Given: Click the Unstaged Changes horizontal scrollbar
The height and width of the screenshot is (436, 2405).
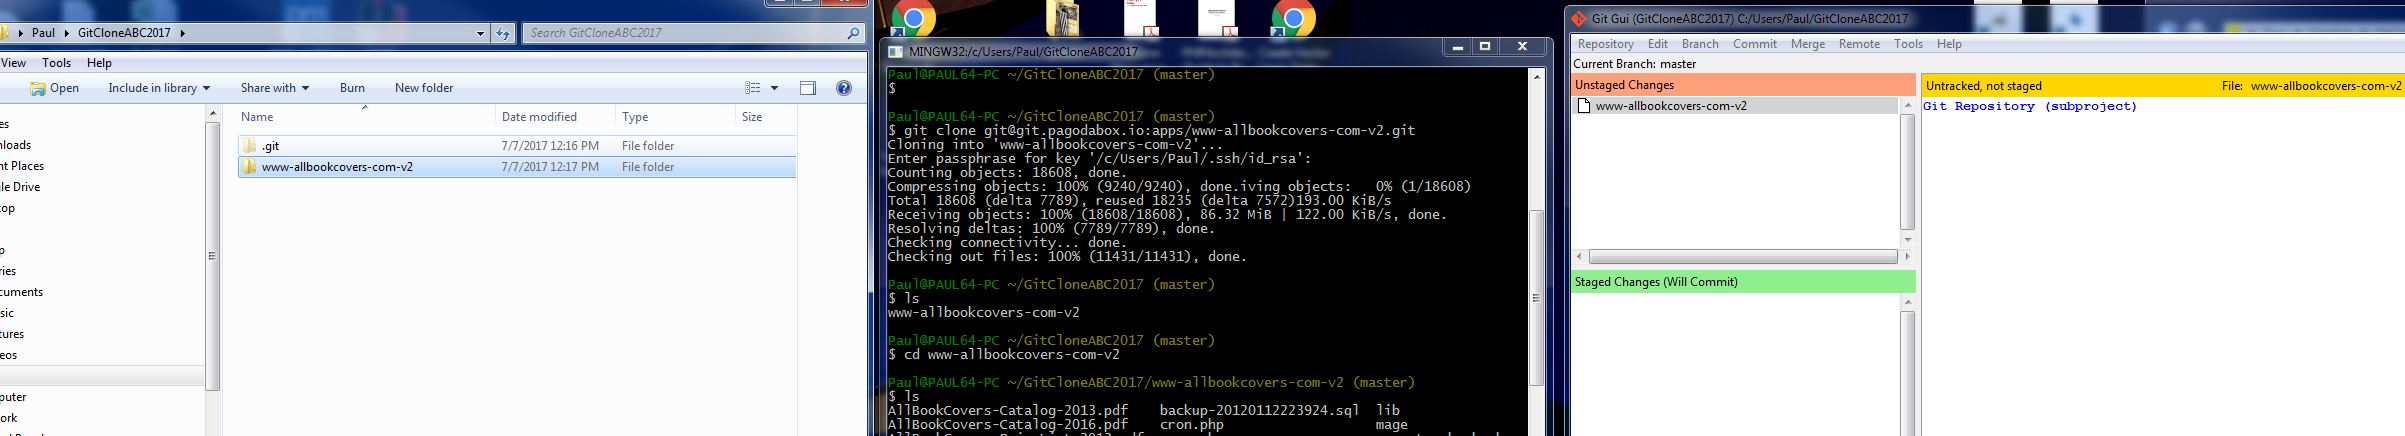Looking at the screenshot, I should click(1743, 257).
